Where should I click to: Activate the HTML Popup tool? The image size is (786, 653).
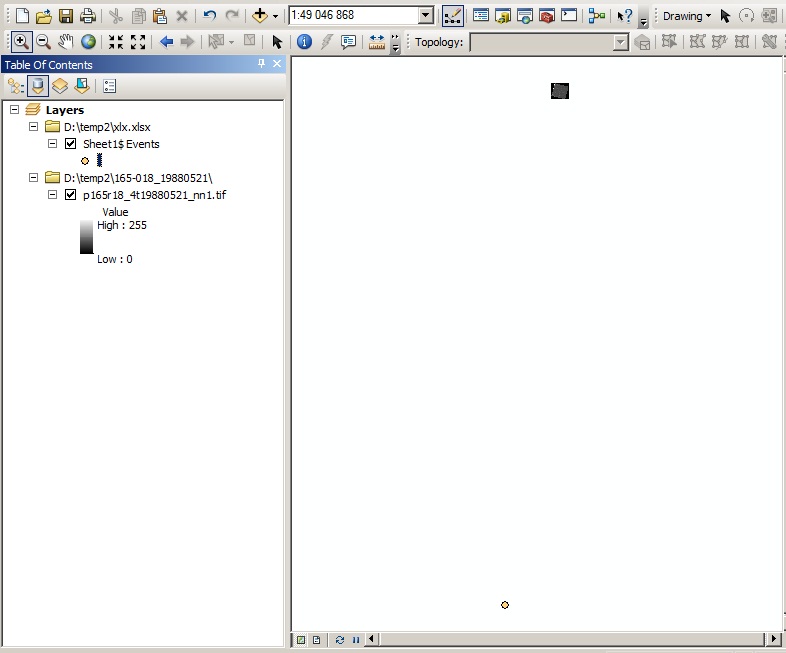coord(348,42)
